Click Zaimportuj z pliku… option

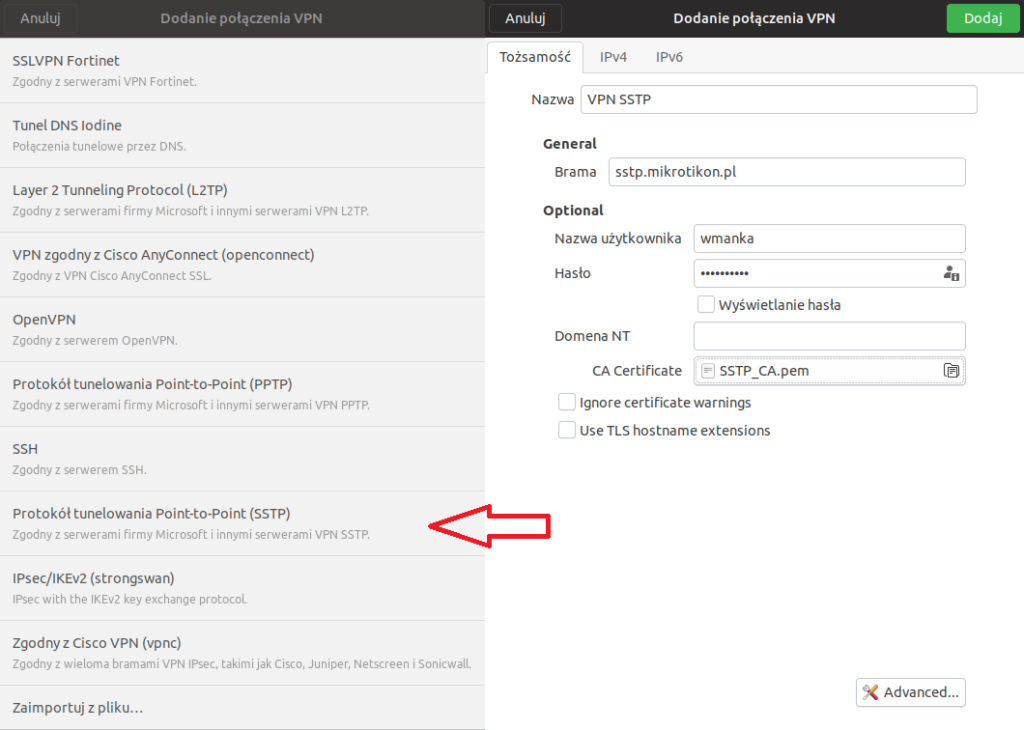[242, 707]
